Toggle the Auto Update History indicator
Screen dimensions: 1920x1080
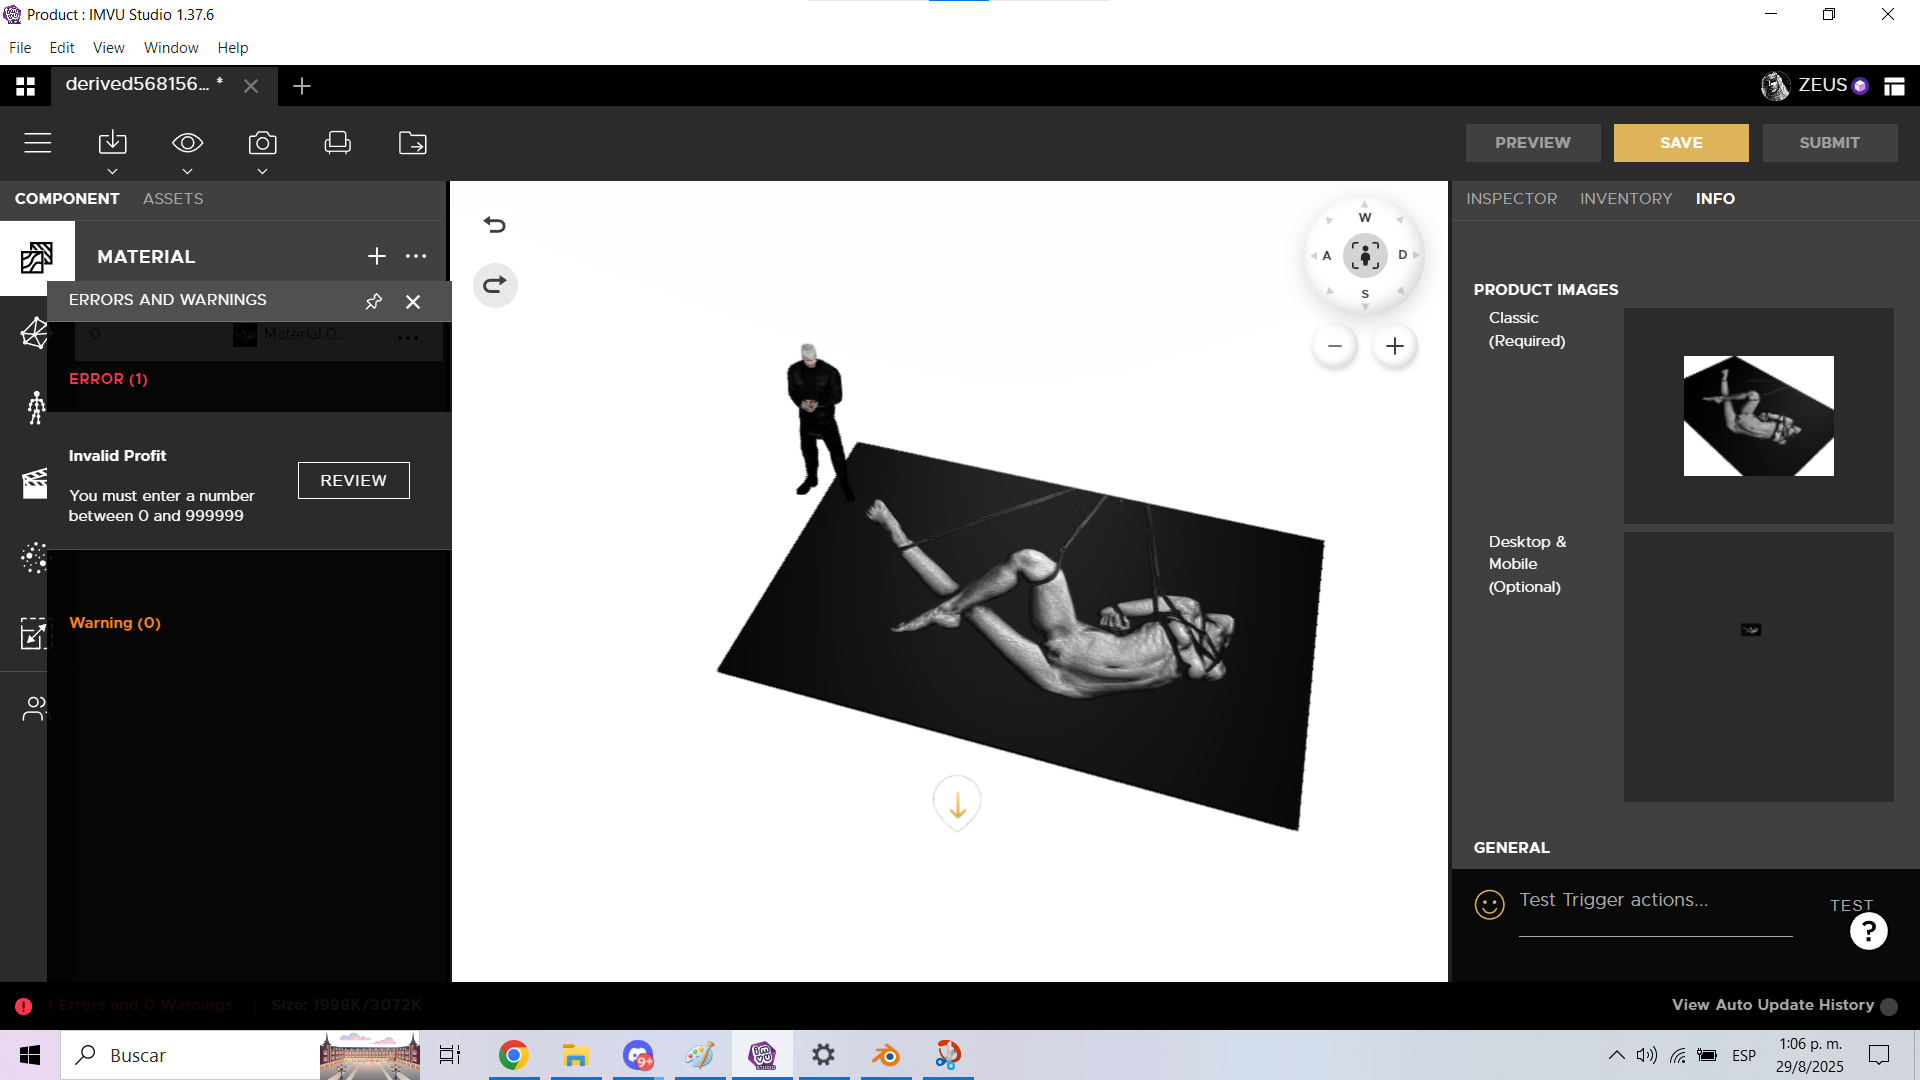pos(1889,1007)
